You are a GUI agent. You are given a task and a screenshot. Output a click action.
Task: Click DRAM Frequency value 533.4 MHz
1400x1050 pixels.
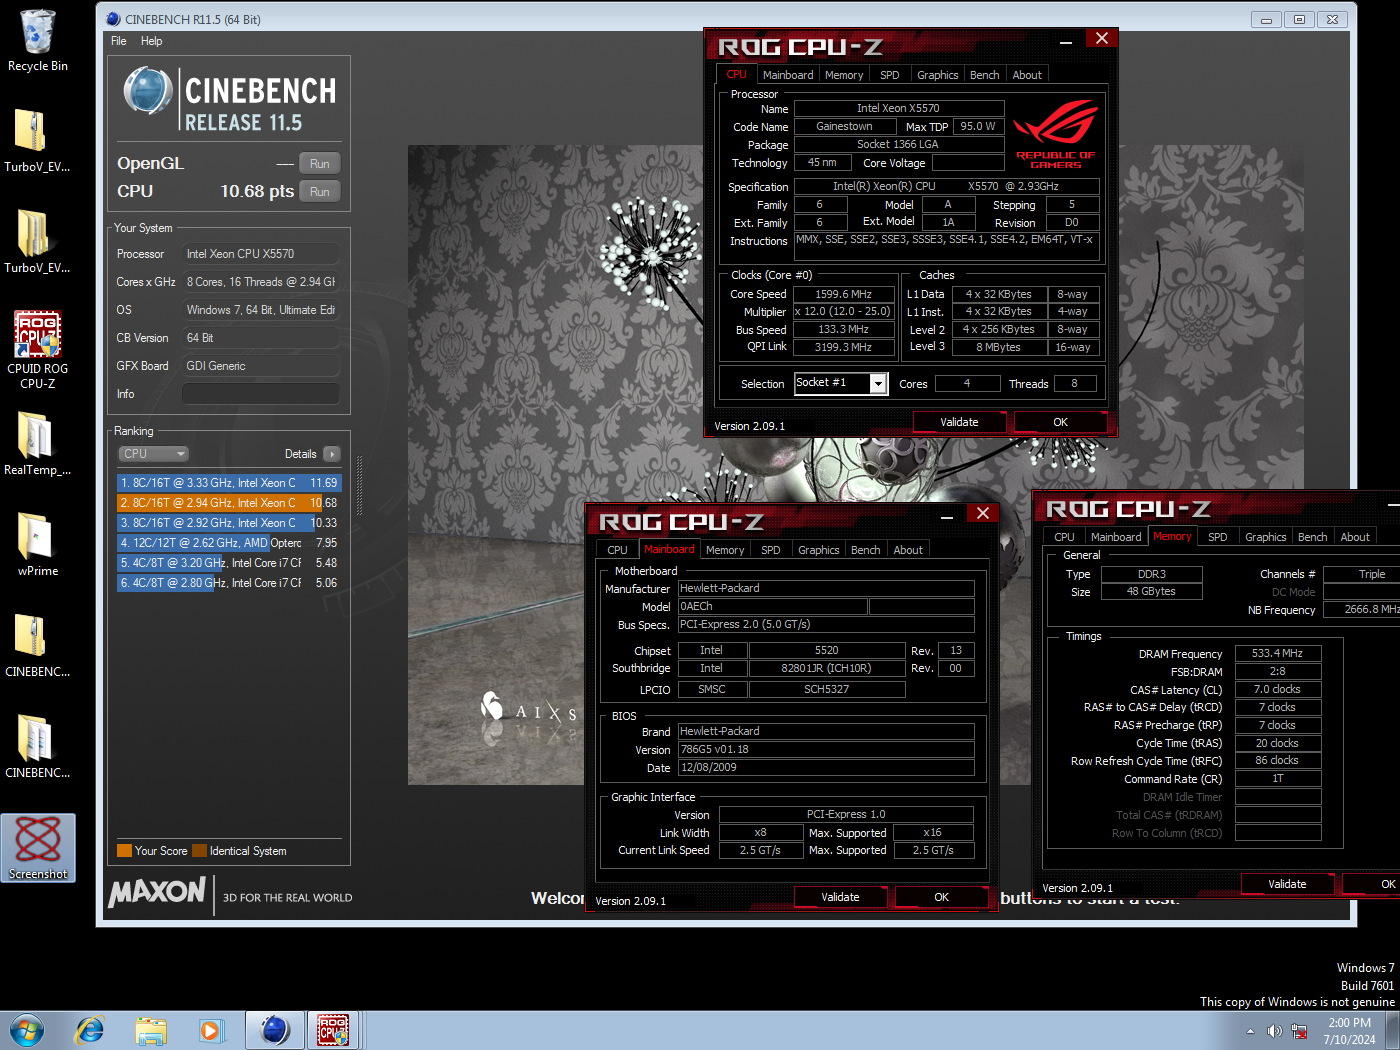coord(1277,653)
